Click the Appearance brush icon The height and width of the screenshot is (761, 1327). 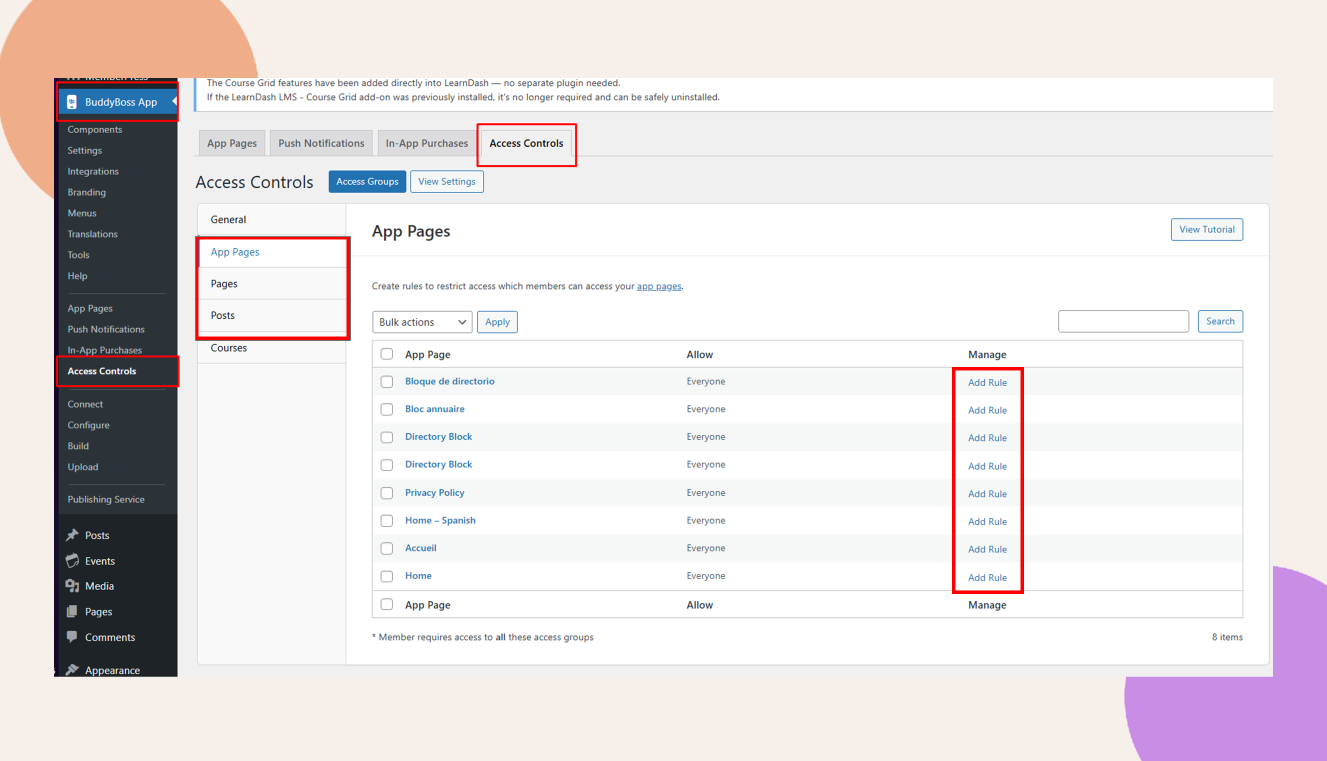tap(72, 670)
